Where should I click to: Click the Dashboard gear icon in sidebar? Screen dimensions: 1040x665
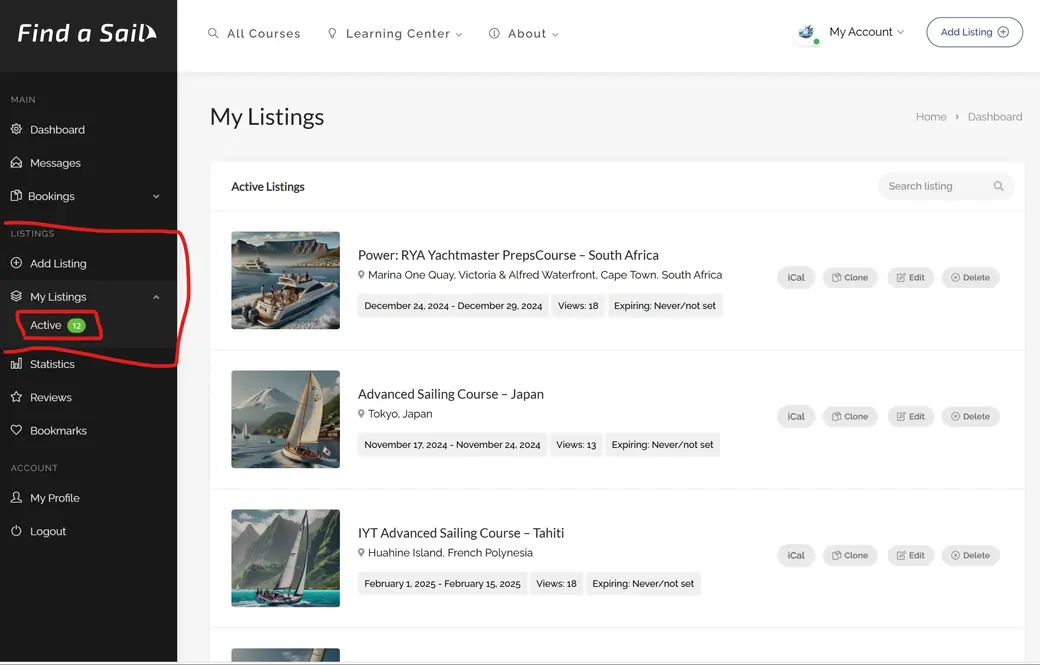[16, 130]
